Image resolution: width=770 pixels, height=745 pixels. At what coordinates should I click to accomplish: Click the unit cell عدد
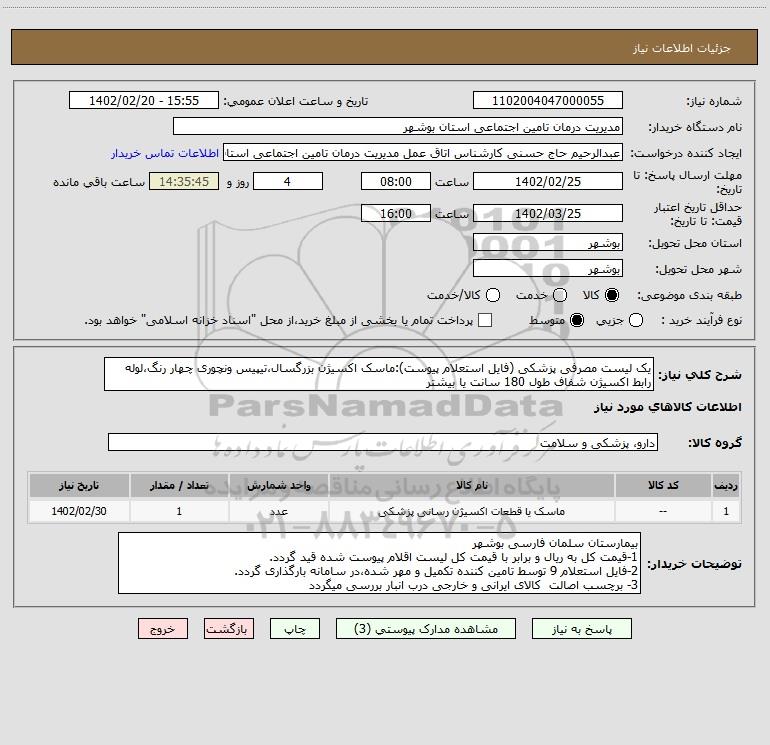[x=278, y=511]
